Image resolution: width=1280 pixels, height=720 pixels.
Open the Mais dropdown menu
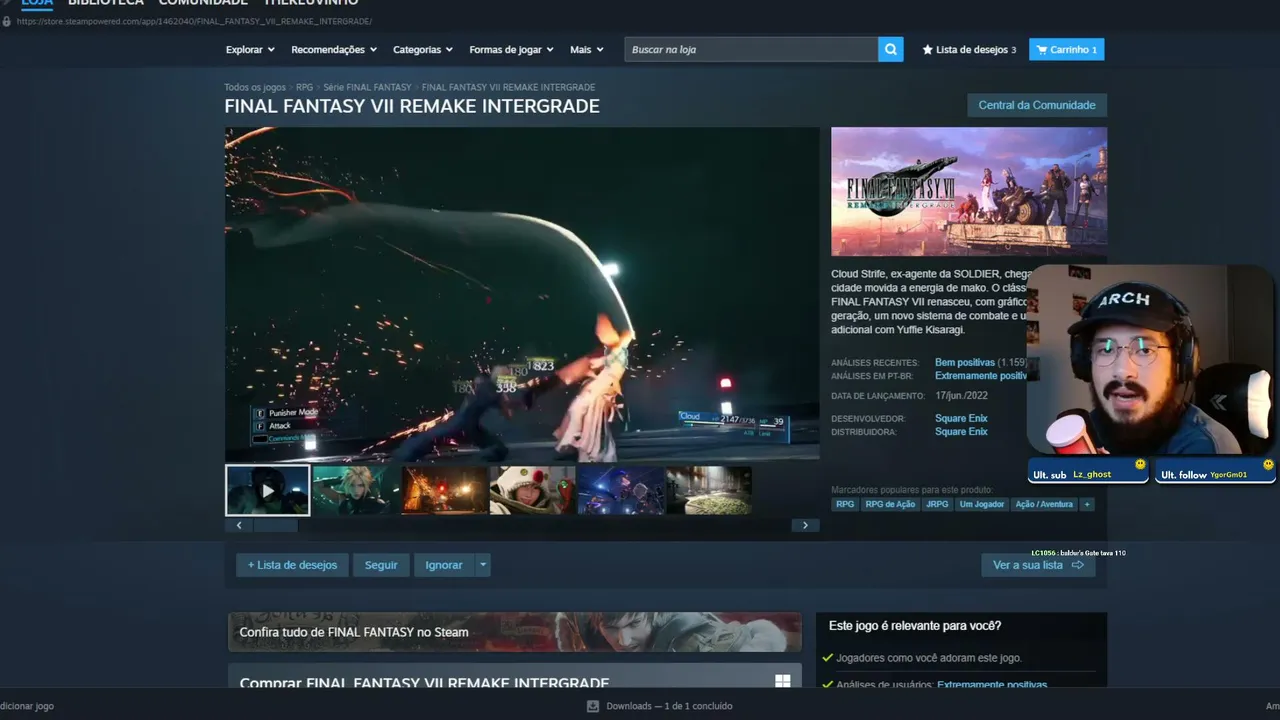point(587,49)
